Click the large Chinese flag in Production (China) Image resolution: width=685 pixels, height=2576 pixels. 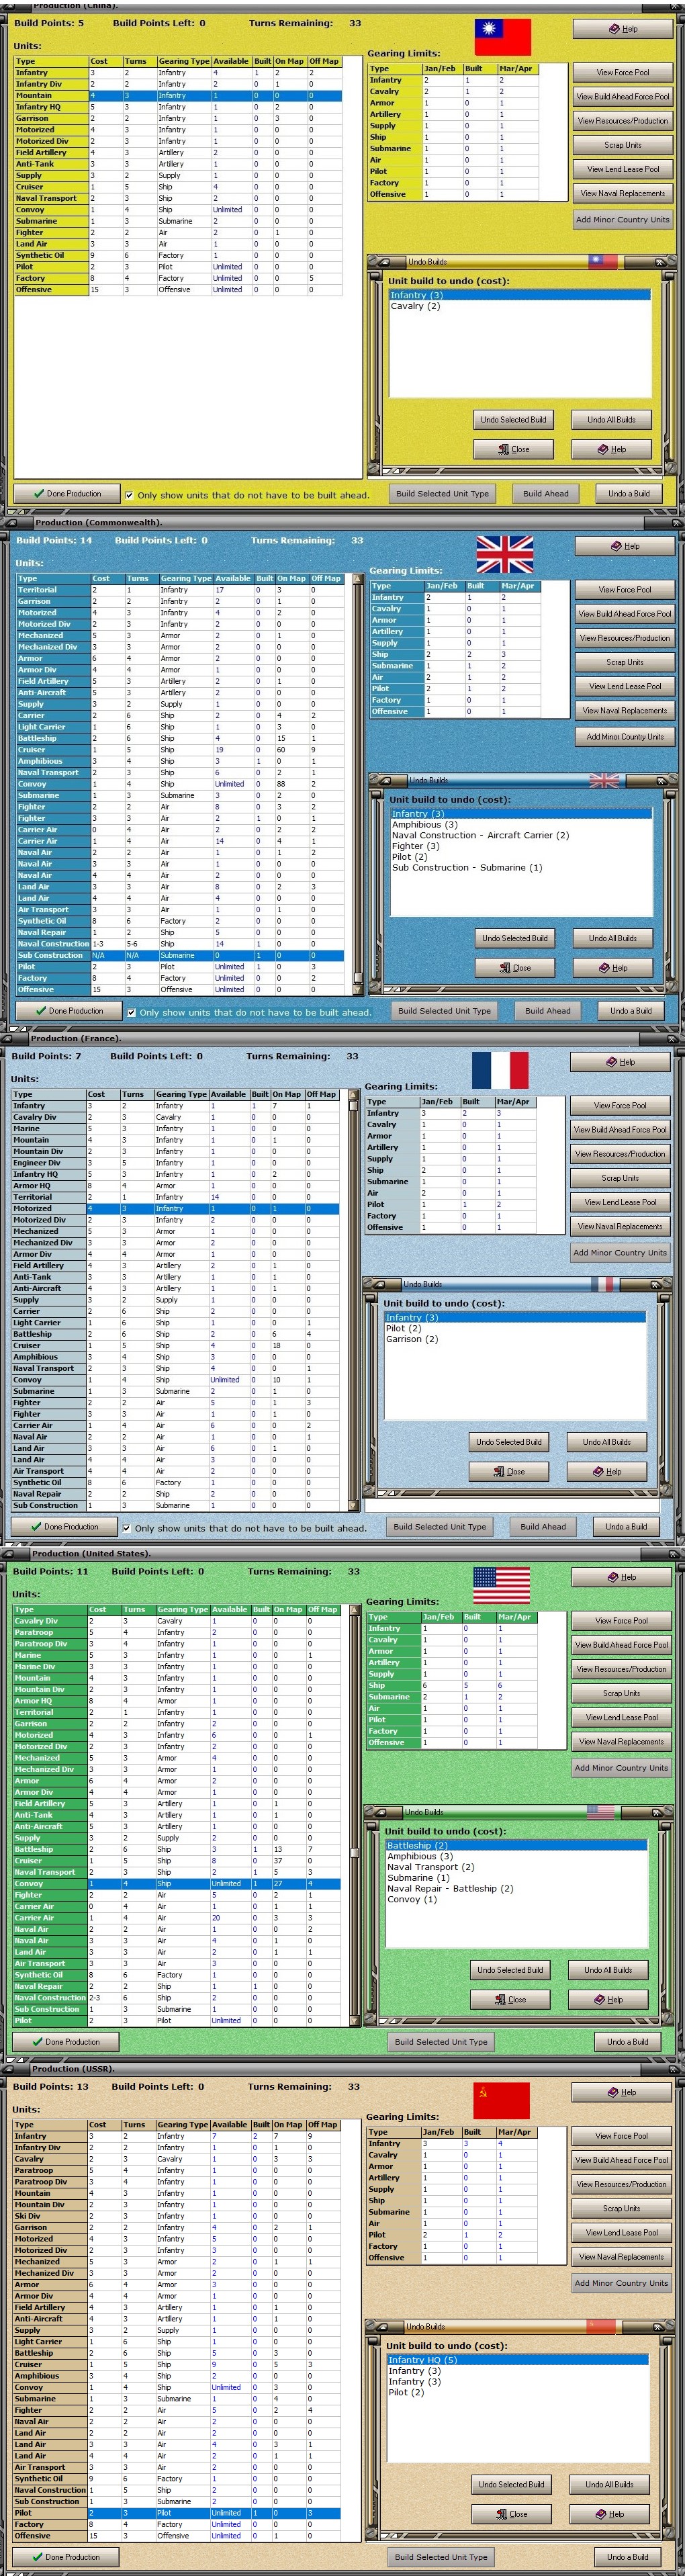point(502,37)
